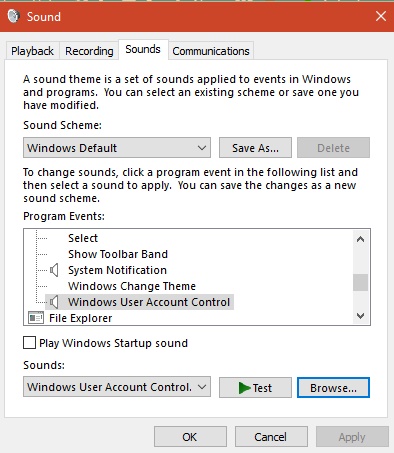
Task: Select the System Notification event
Action: click(117, 270)
